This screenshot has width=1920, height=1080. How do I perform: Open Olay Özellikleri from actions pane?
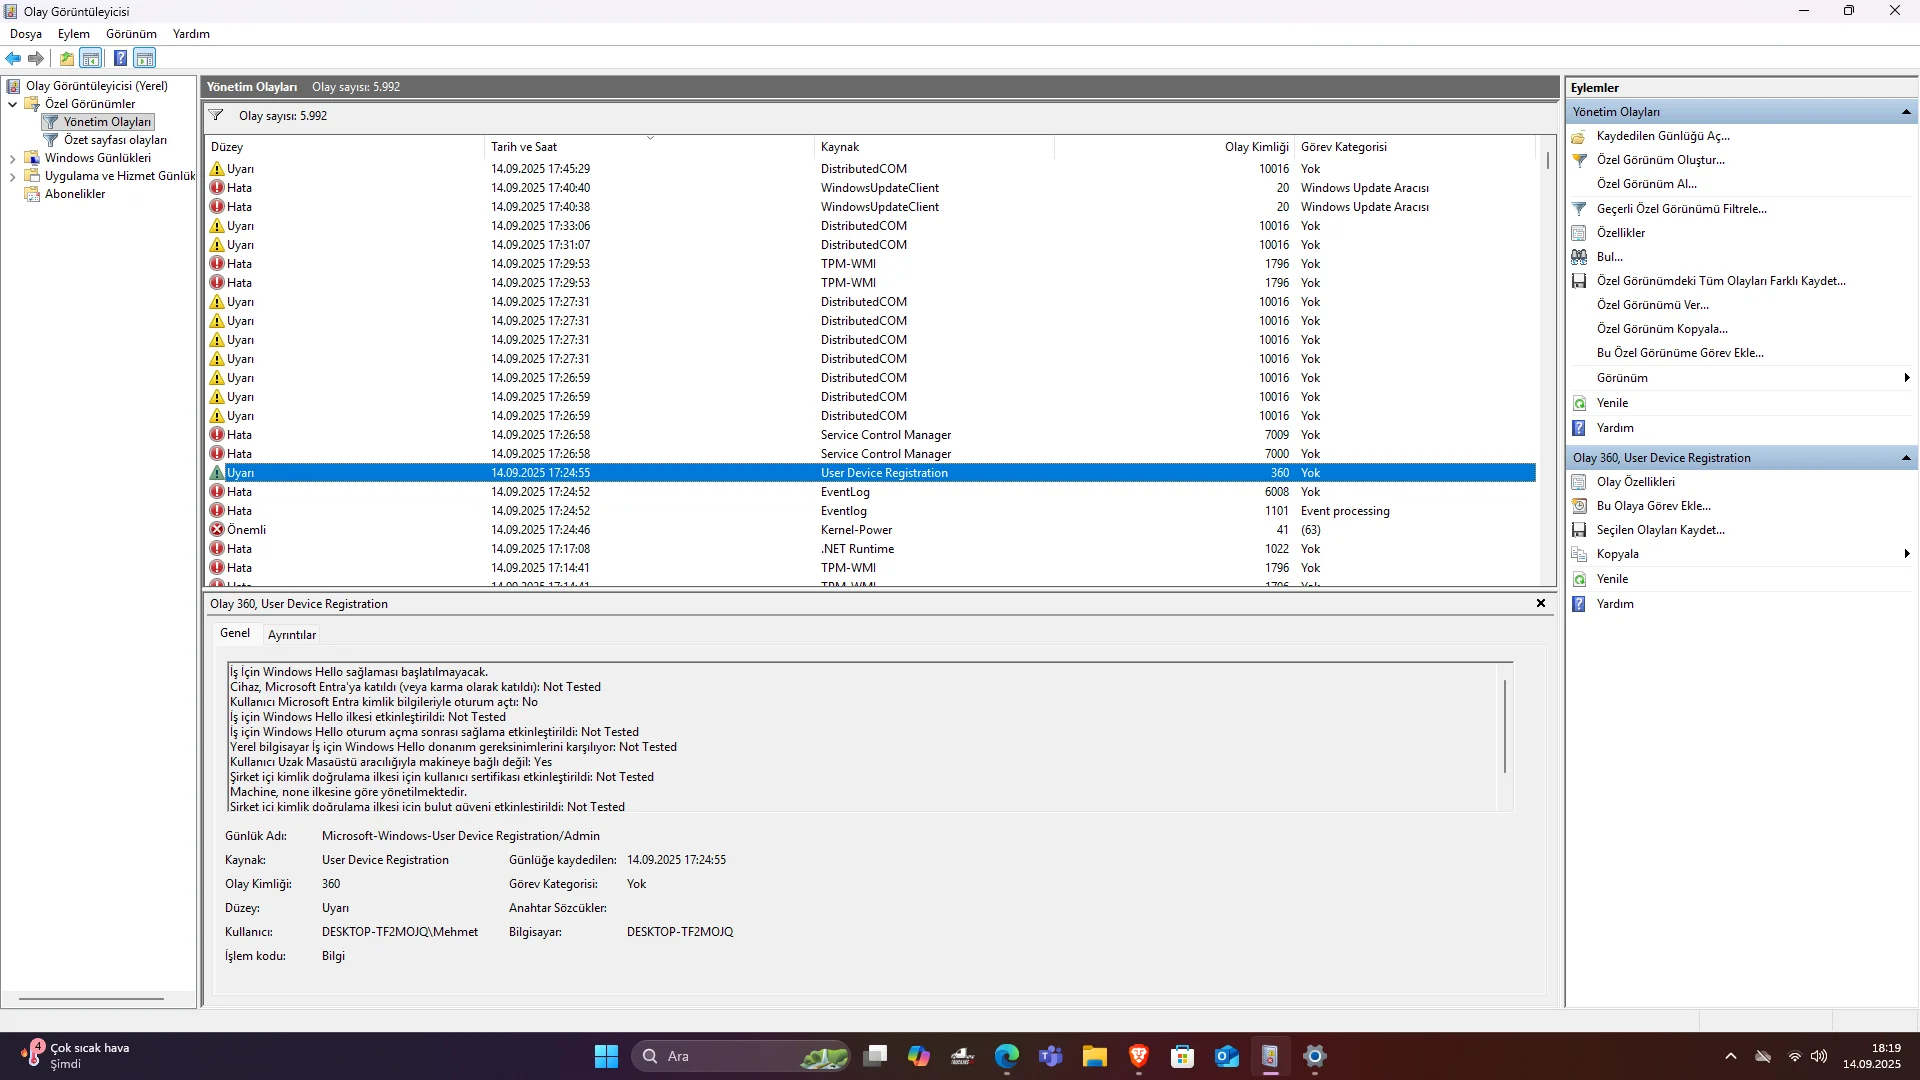[1635, 482]
